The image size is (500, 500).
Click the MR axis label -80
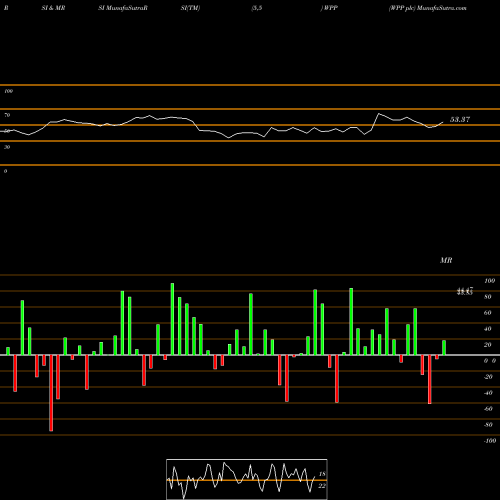point(488,425)
